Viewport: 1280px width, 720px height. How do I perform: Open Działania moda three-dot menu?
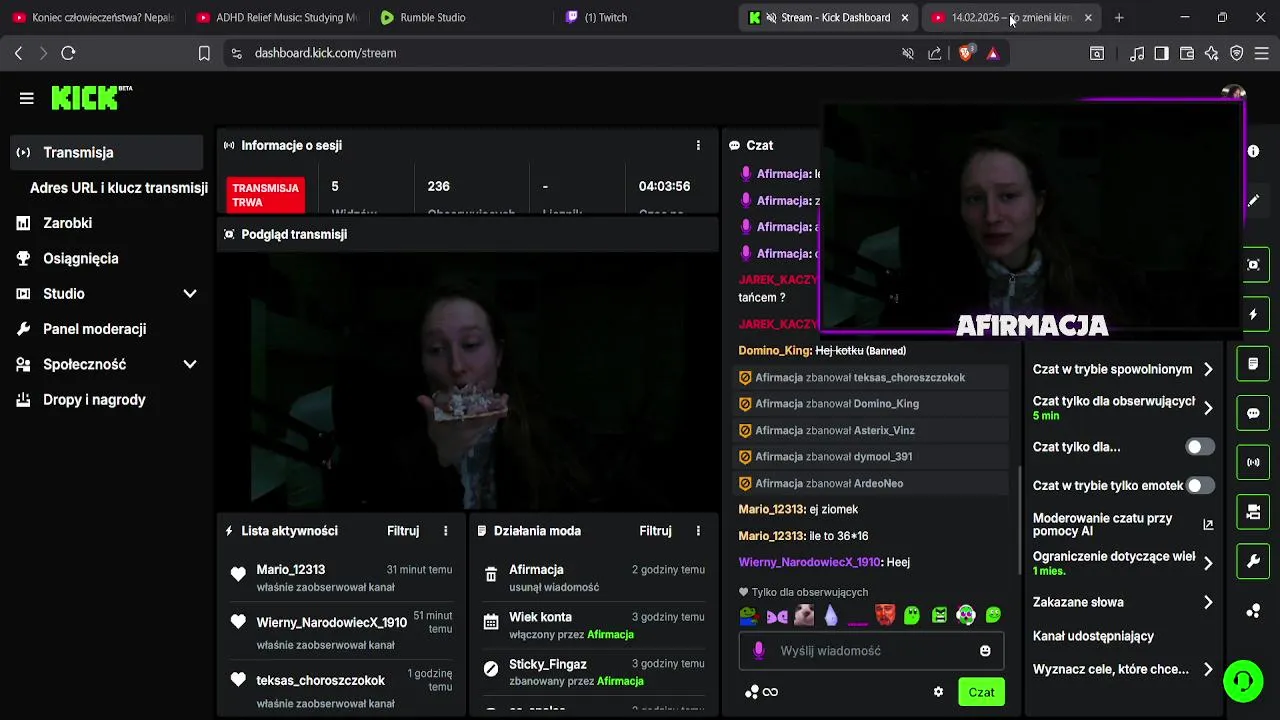(x=698, y=531)
